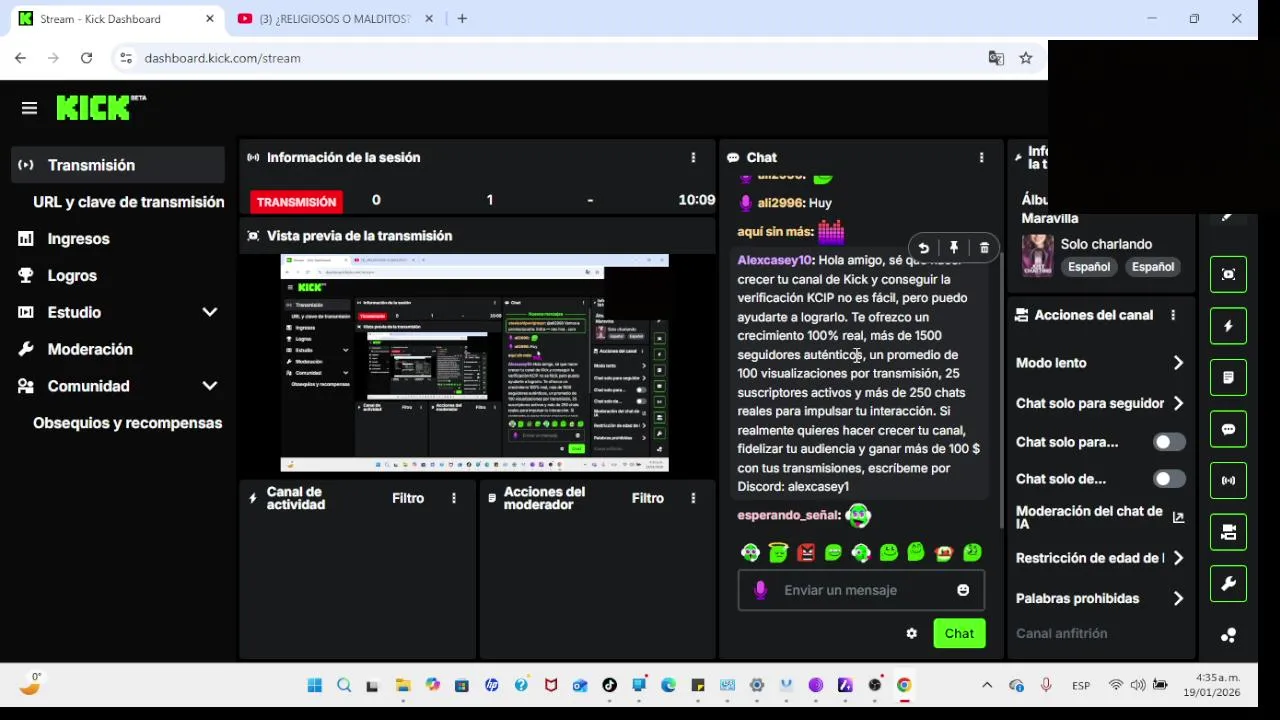Toggle the Chat solo para... switch
1280x720 pixels.
1169,442
